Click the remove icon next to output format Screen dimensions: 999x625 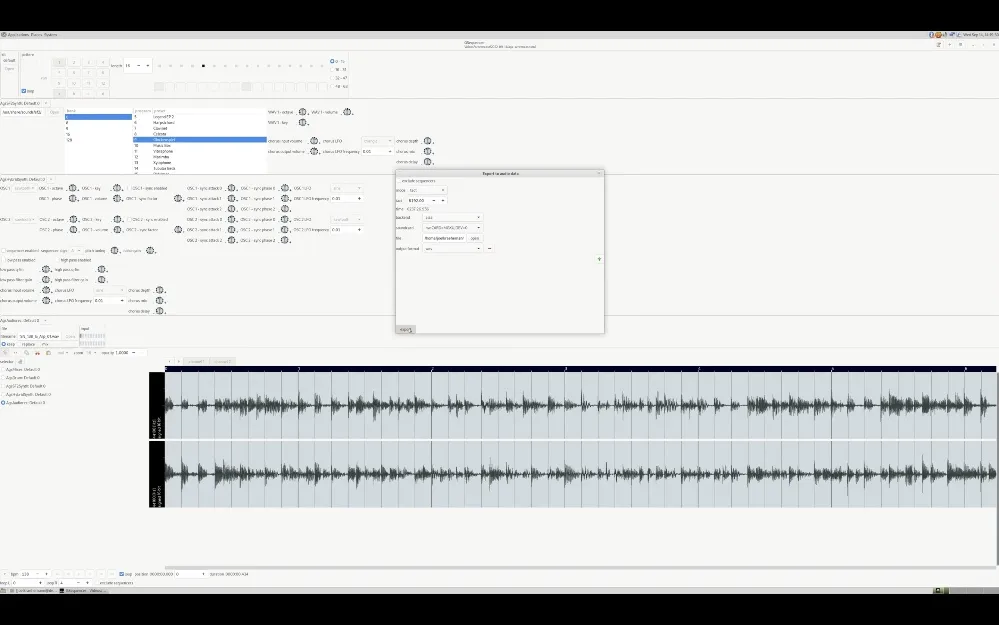[490, 249]
